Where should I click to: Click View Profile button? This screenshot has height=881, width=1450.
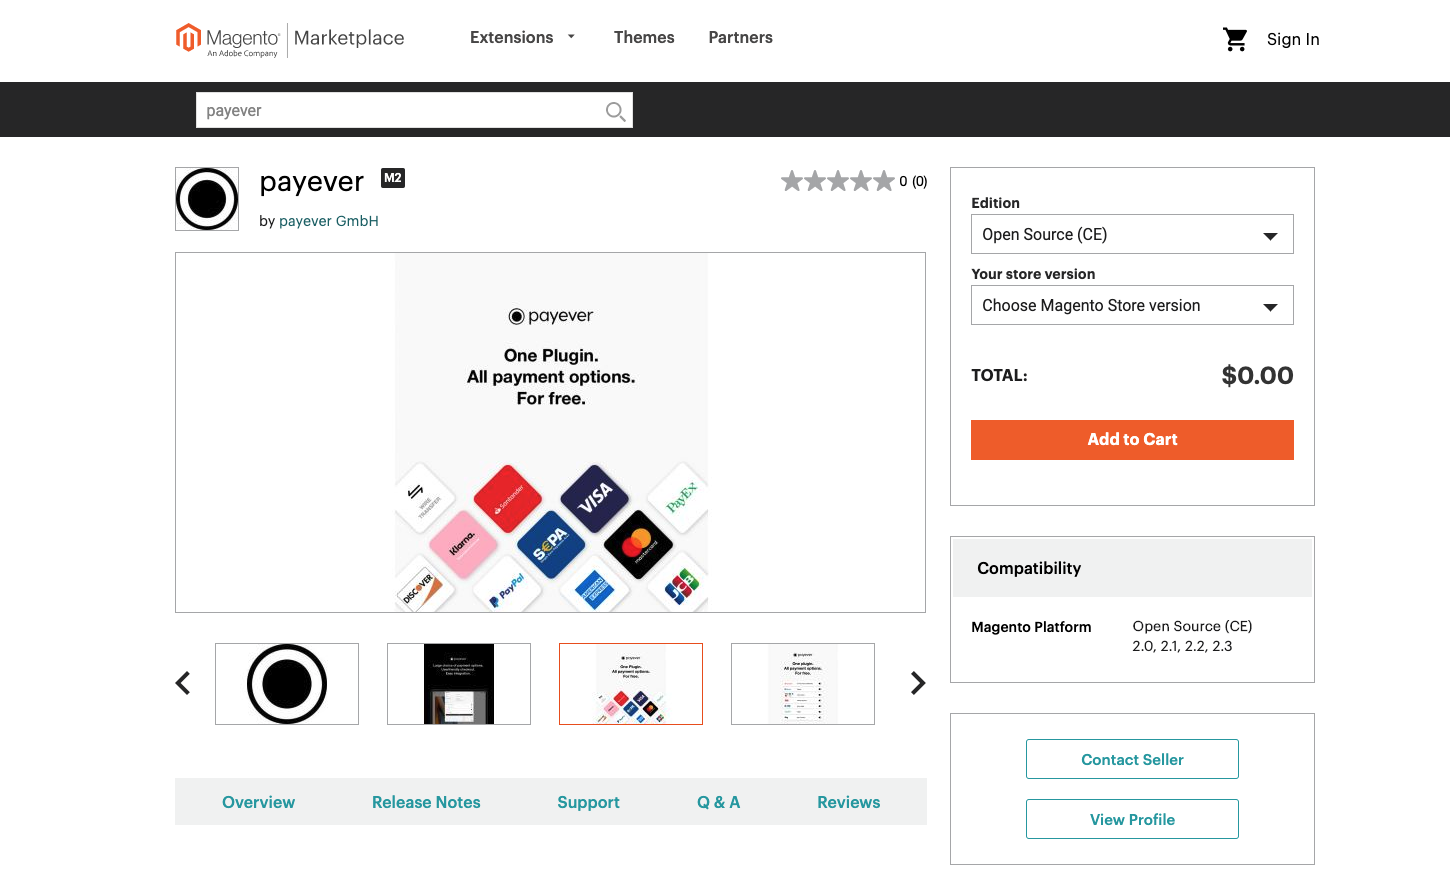(x=1132, y=819)
